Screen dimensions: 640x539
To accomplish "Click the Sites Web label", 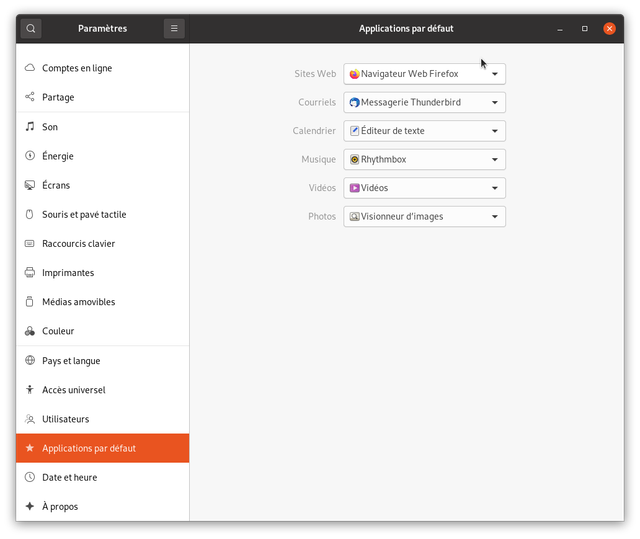I will [x=315, y=74].
